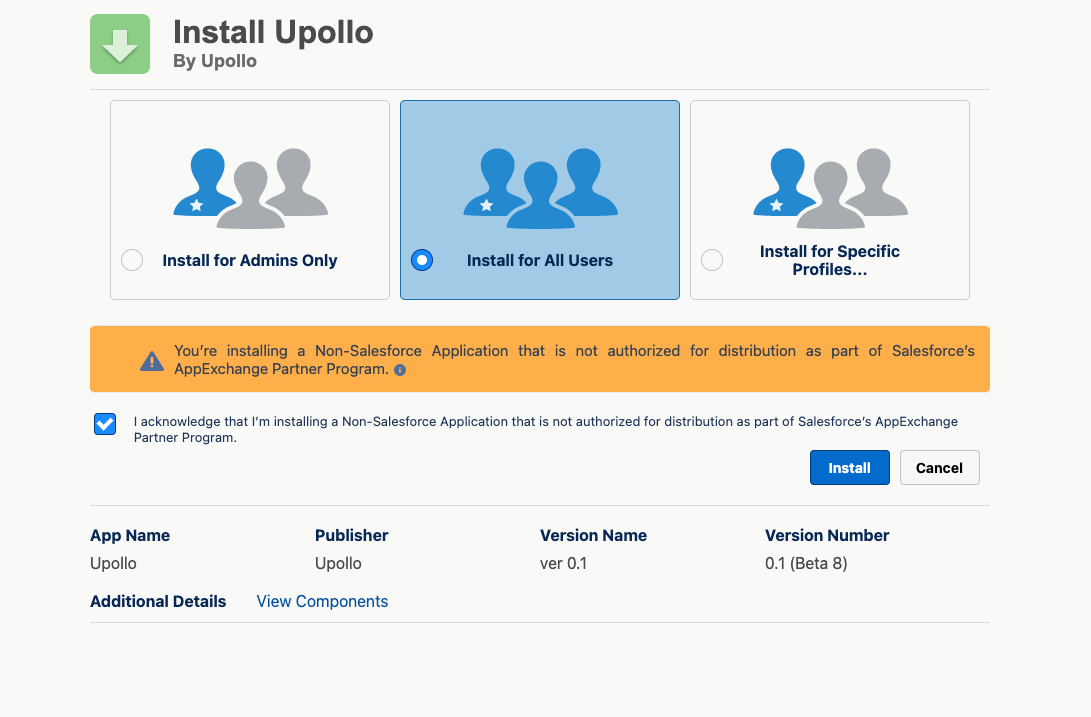1091x717 pixels.
Task: Click the Upollo value under Publisher
Action: 338,563
